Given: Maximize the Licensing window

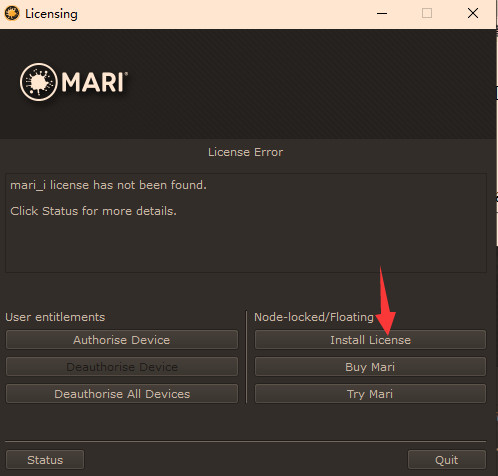Looking at the screenshot, I should tap(427, 14).
